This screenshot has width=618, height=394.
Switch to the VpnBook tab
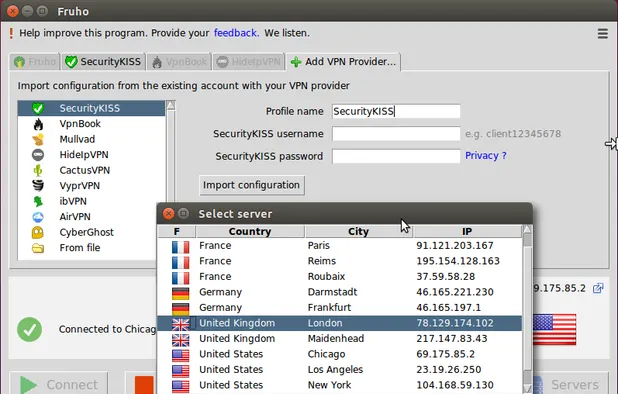coord(179,62)
